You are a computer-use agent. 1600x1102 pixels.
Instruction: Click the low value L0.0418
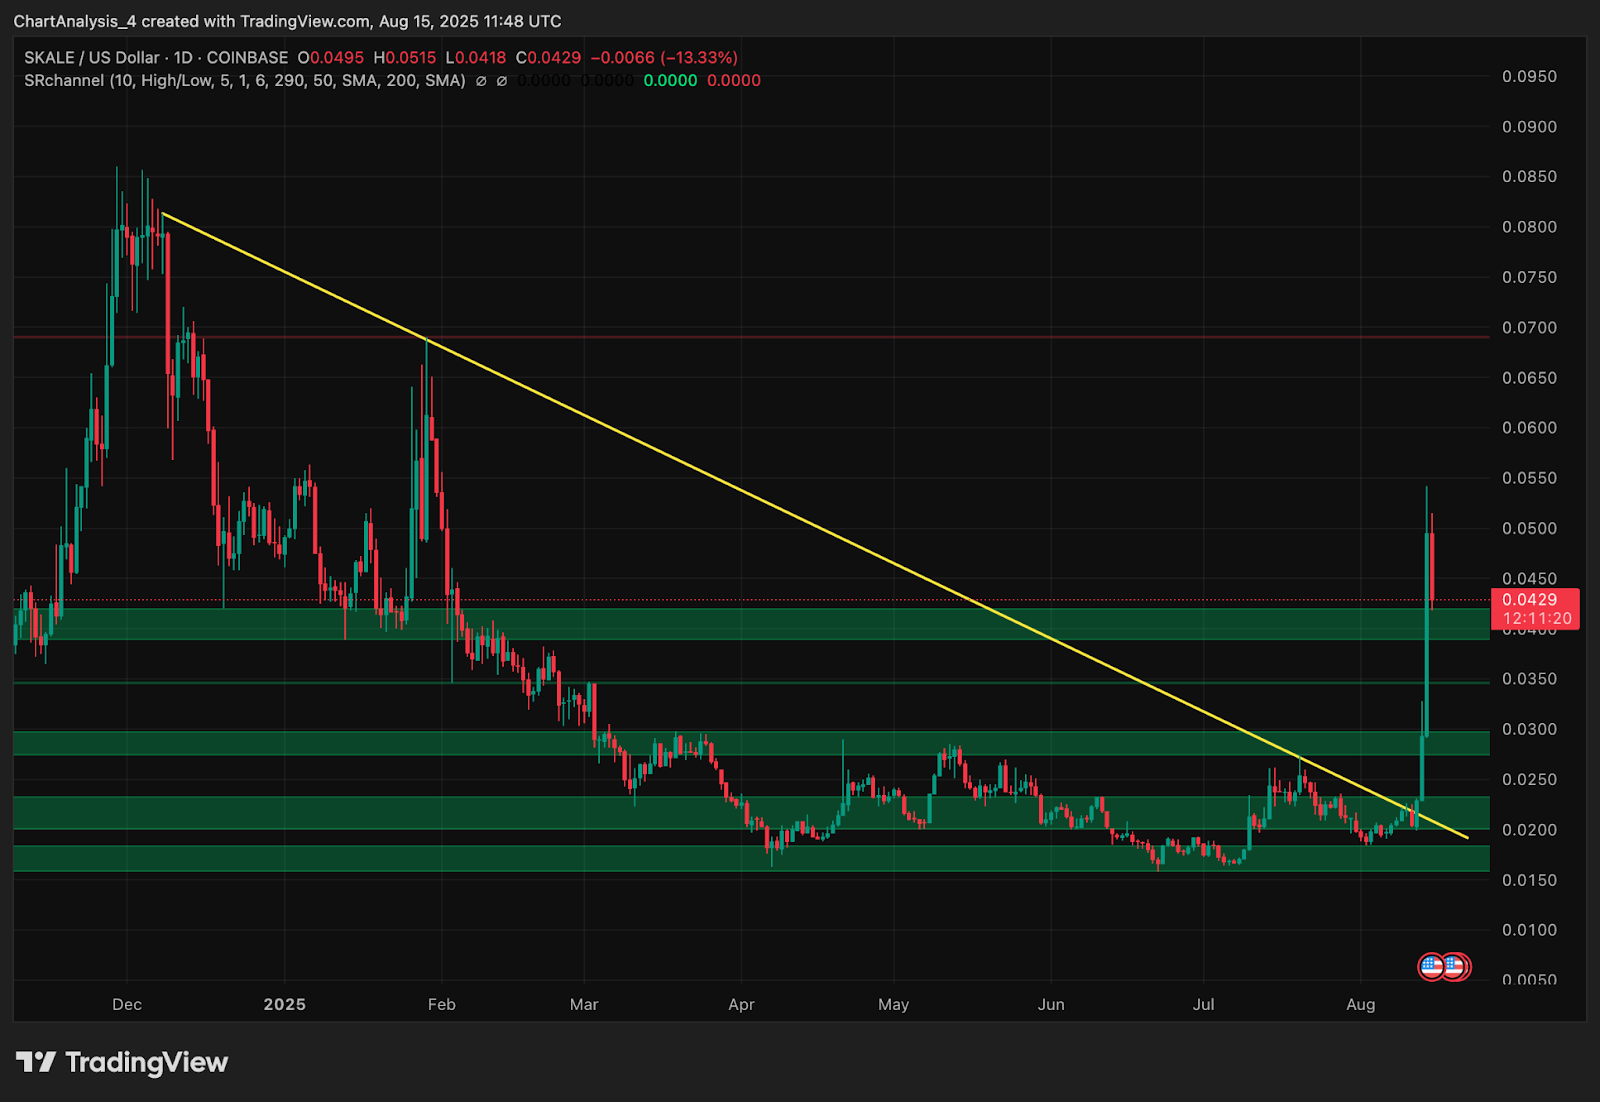[476, 58]
